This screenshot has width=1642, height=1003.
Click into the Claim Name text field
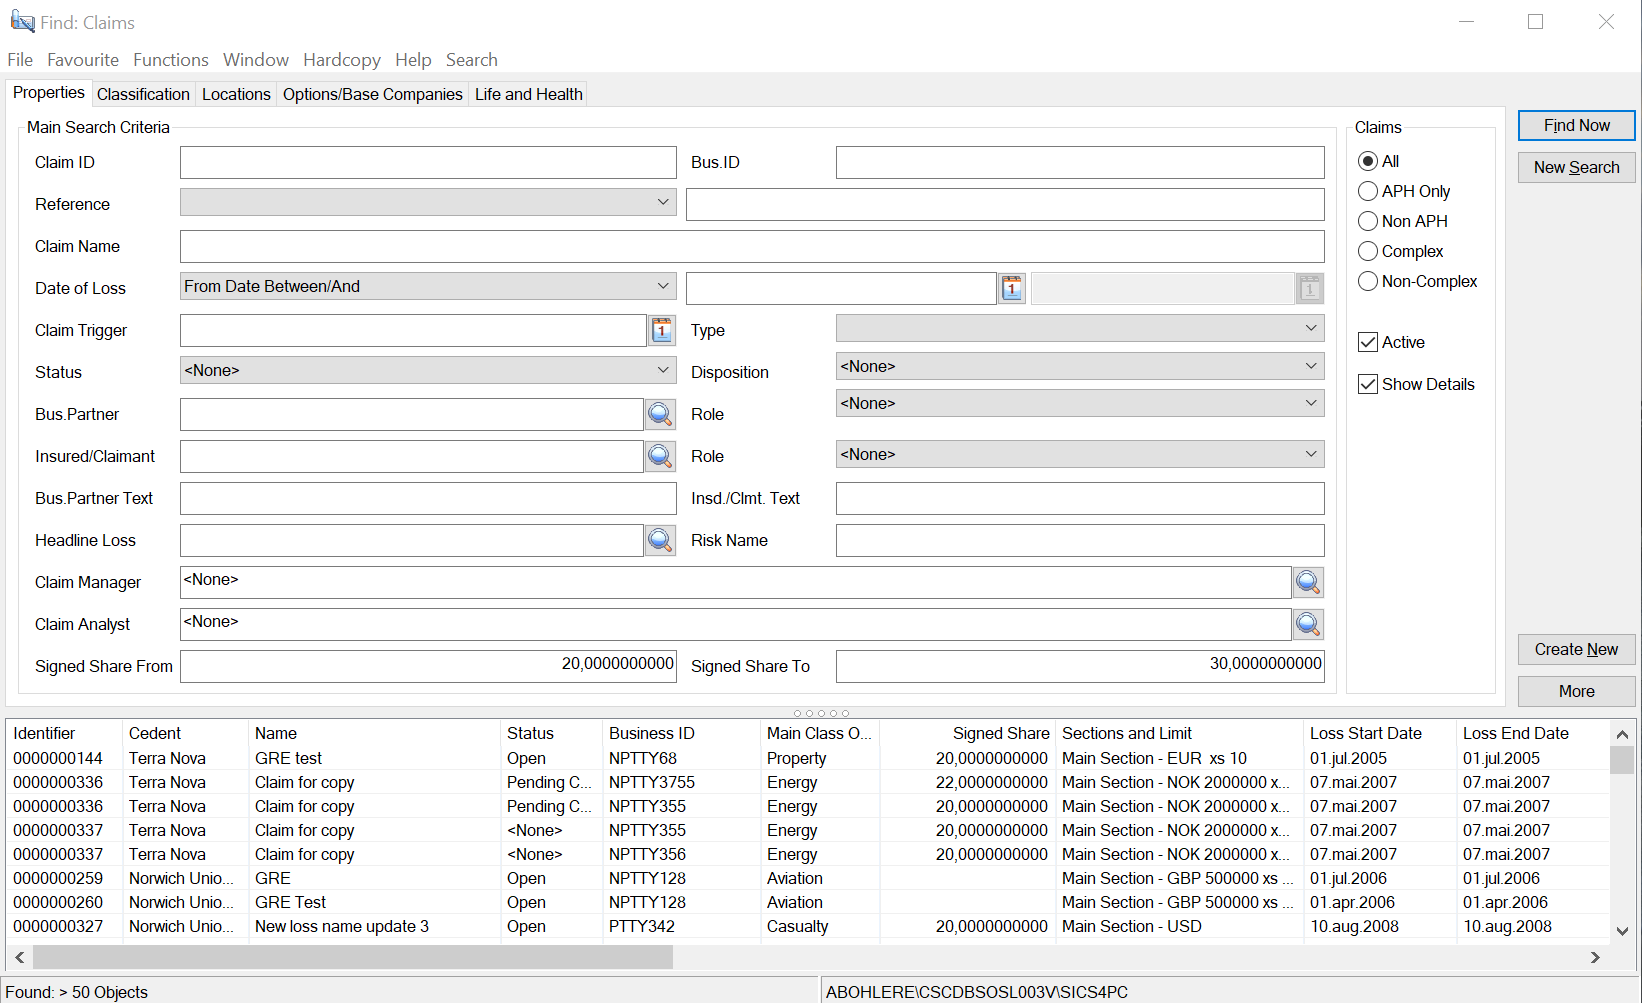752,247
